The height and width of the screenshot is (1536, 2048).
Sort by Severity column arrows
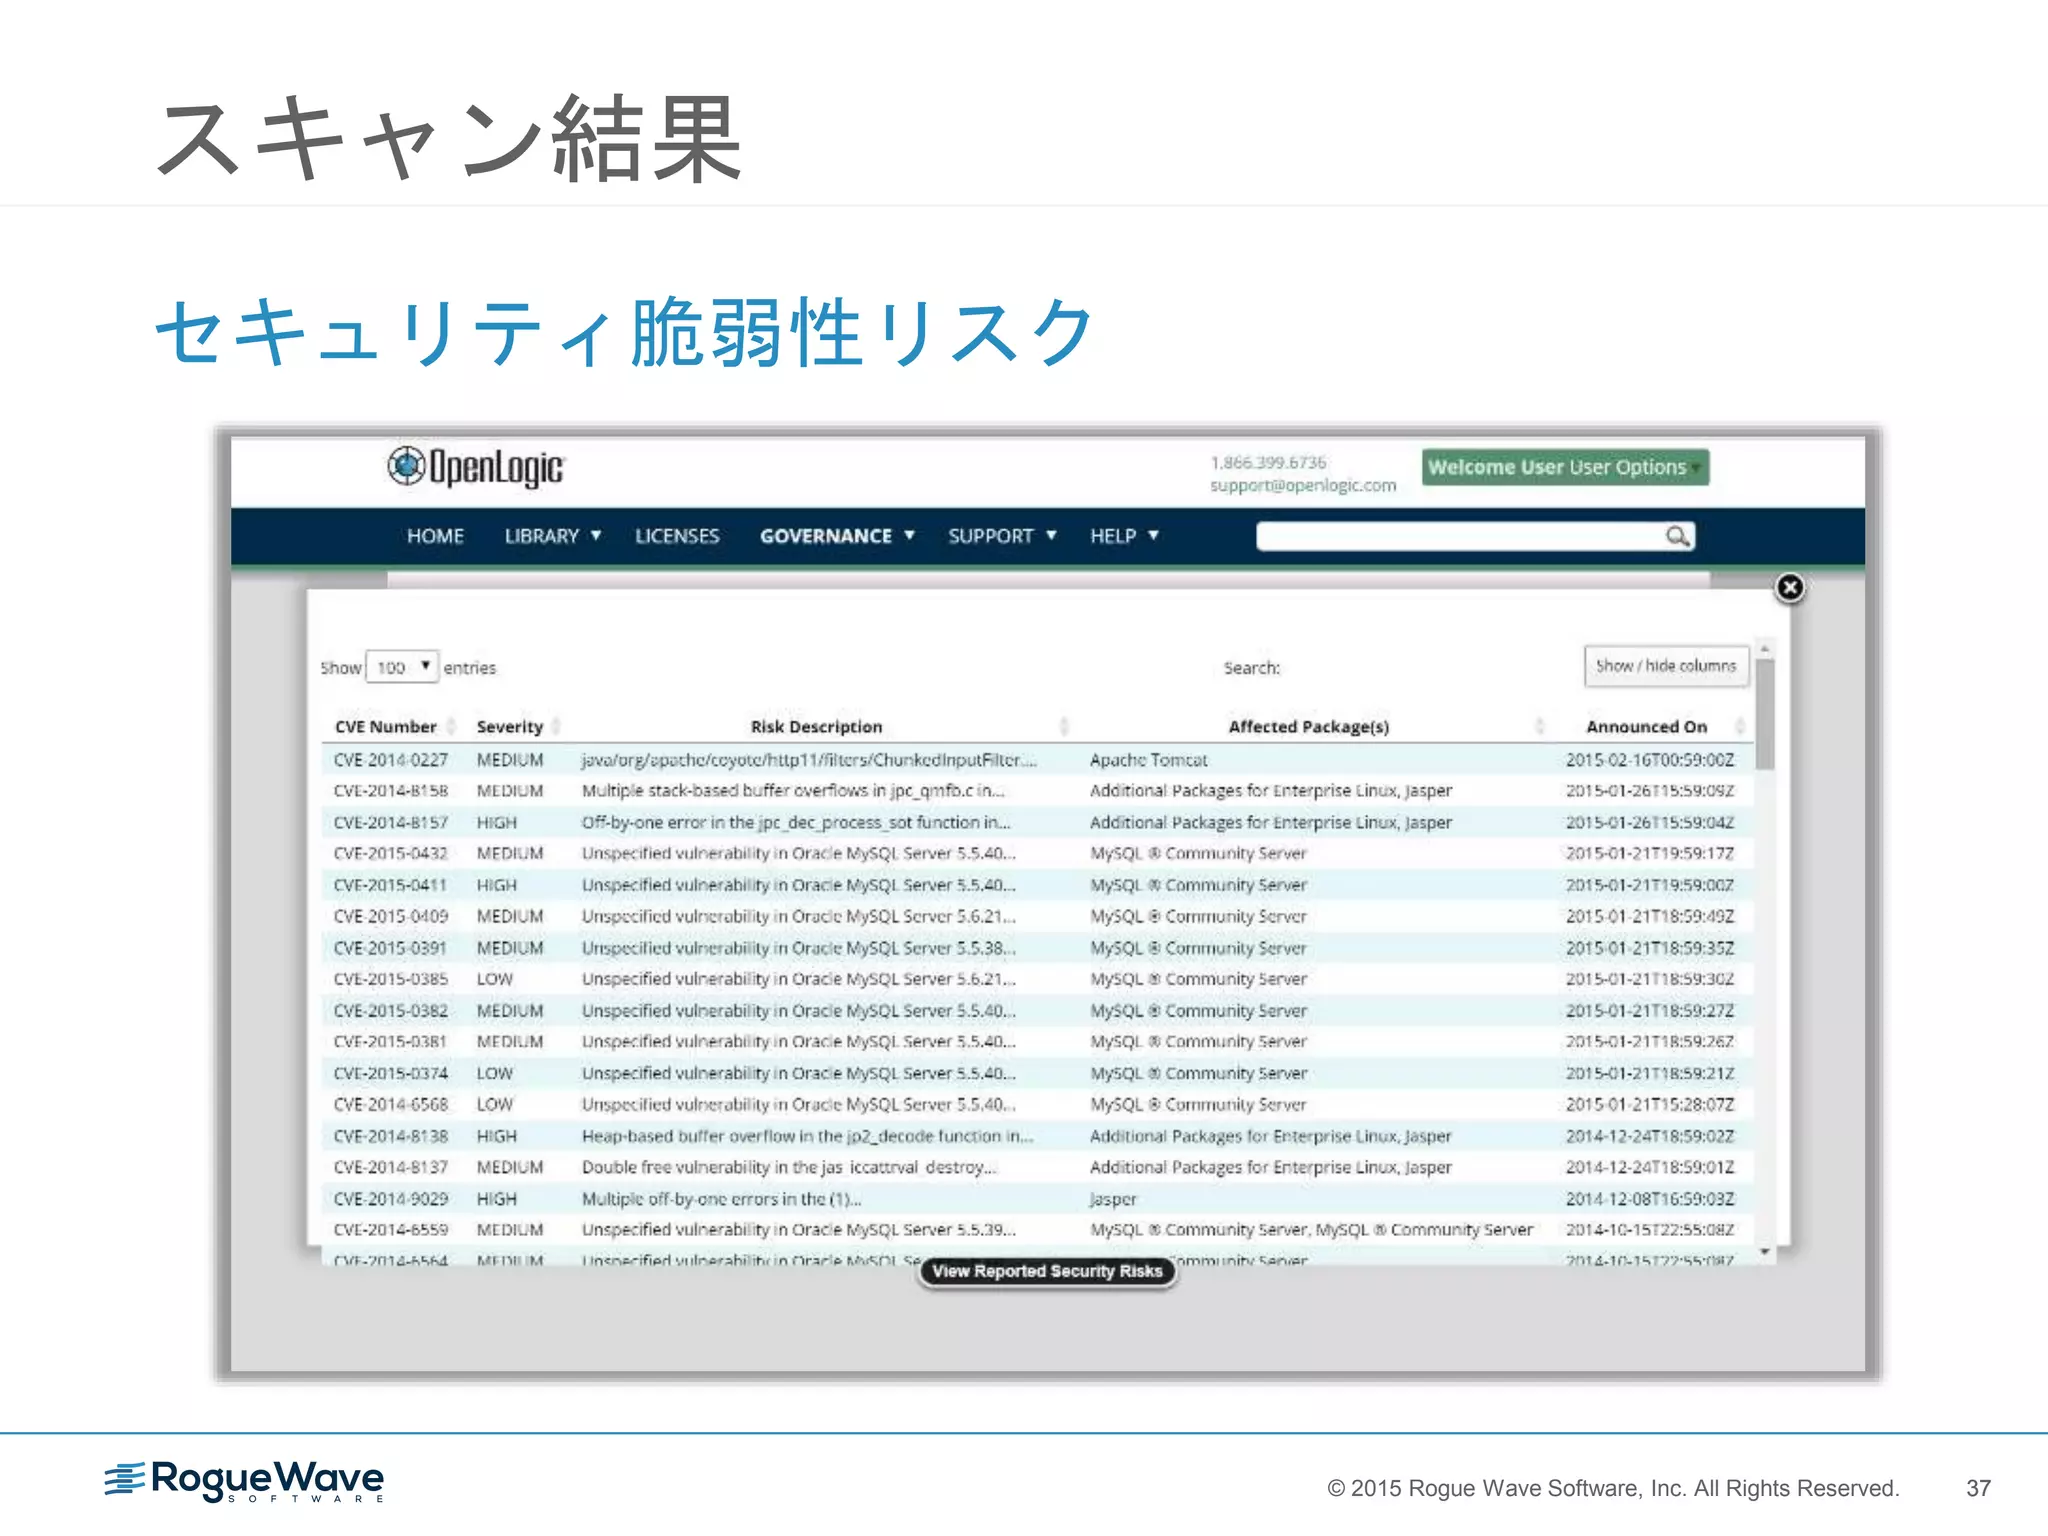coord(555,726)
